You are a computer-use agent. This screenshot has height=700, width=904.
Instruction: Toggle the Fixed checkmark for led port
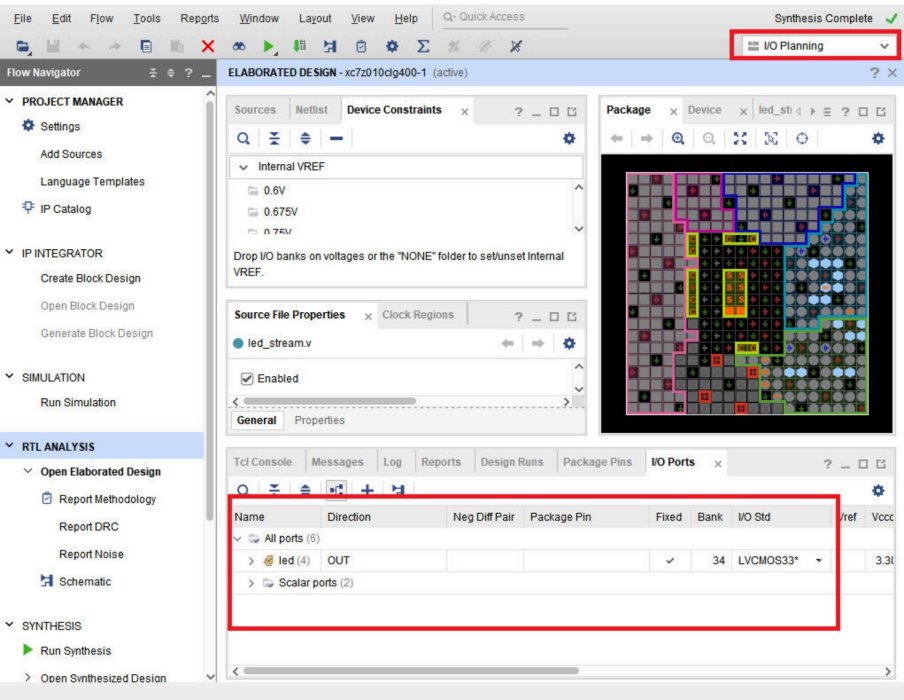pos(669,561)
